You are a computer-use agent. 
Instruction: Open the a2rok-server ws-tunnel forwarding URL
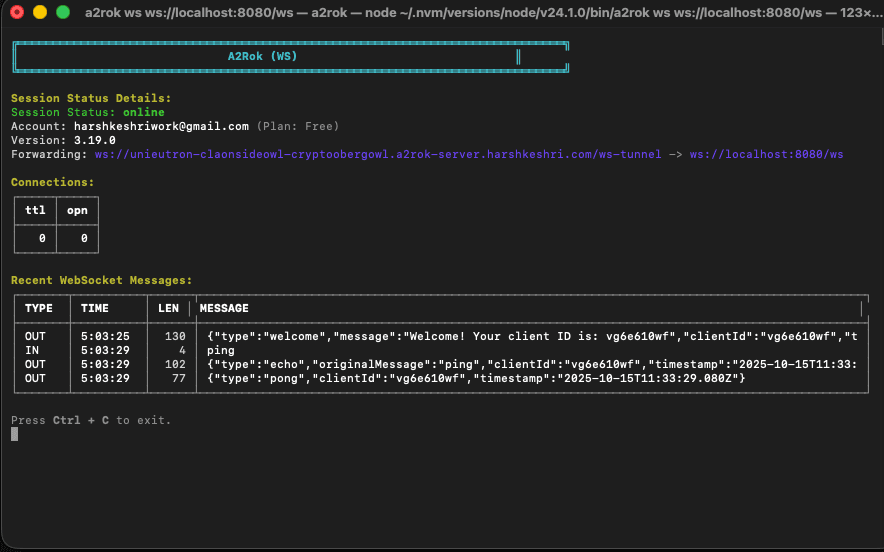coord(377,155)
